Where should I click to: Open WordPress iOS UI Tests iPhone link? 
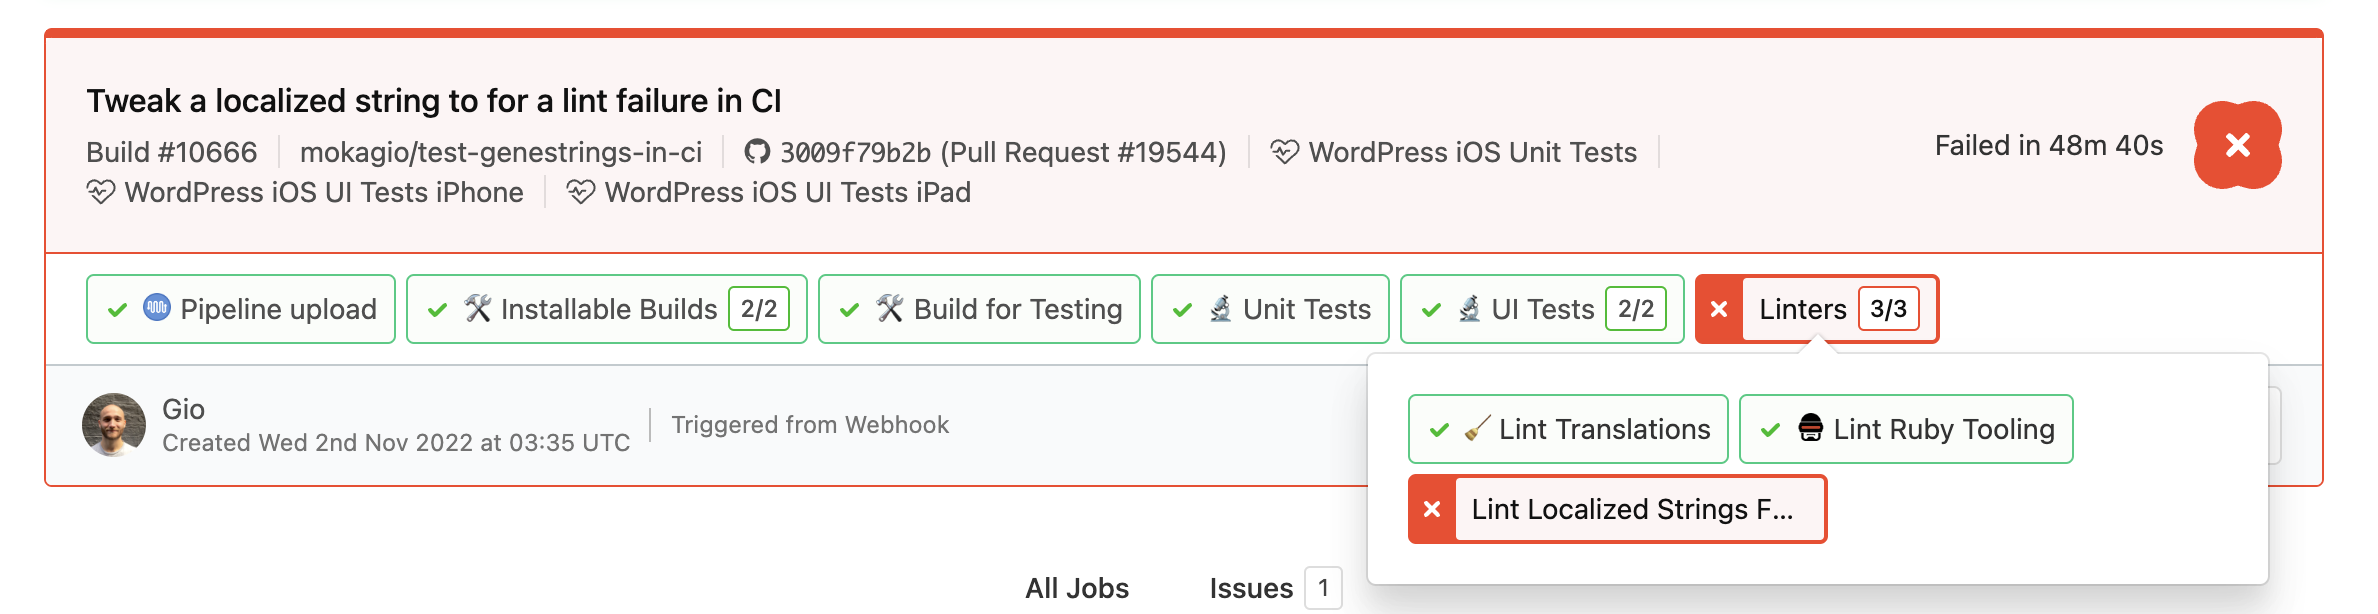[x=324, y=192]
